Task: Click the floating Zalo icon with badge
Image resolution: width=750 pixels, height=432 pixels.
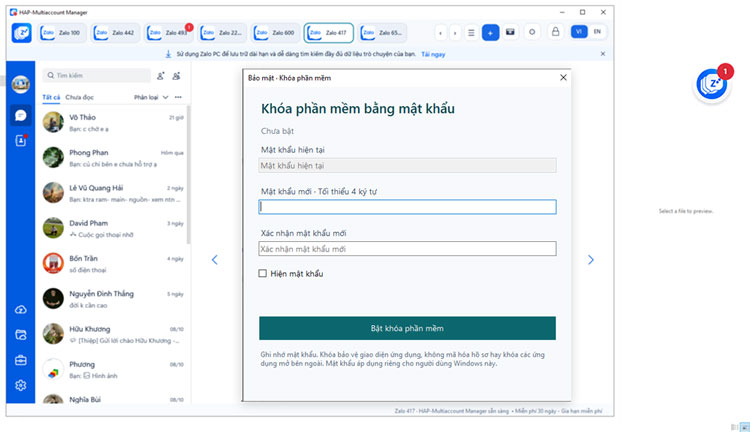Action: [x=712, y=85]
